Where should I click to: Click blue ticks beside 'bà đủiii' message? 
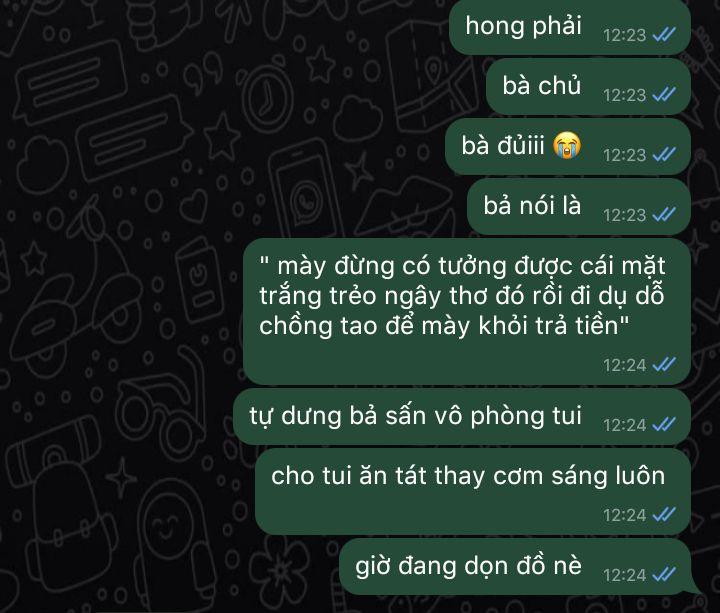click(x=664, y=155)
